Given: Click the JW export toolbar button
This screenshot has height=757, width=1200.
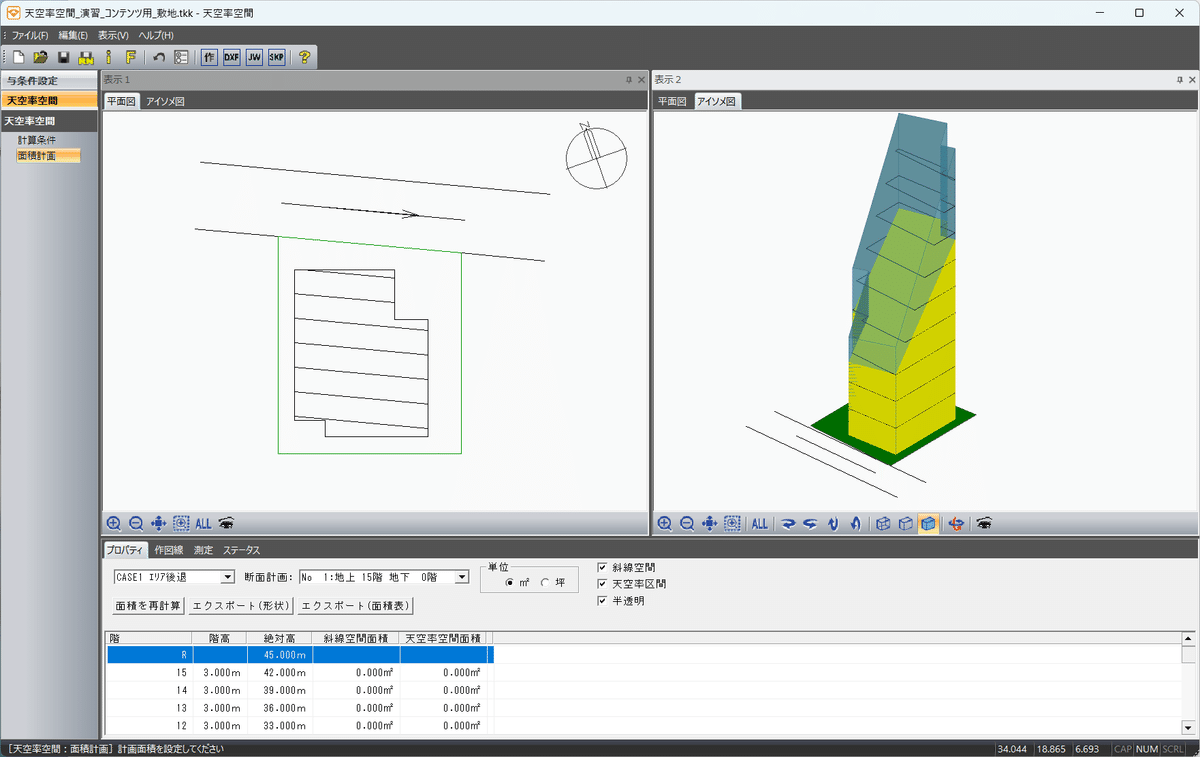Looking at the screenshot, I should (x=254, y=57).
